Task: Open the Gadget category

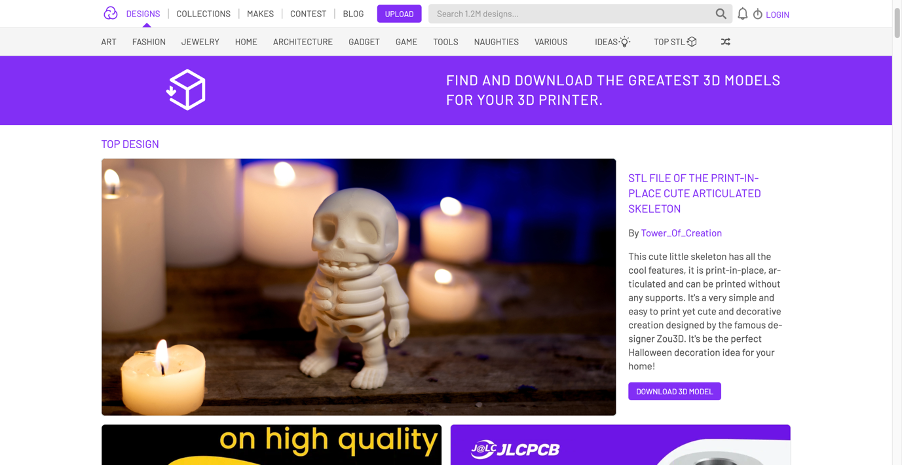Action: [364, 41]
